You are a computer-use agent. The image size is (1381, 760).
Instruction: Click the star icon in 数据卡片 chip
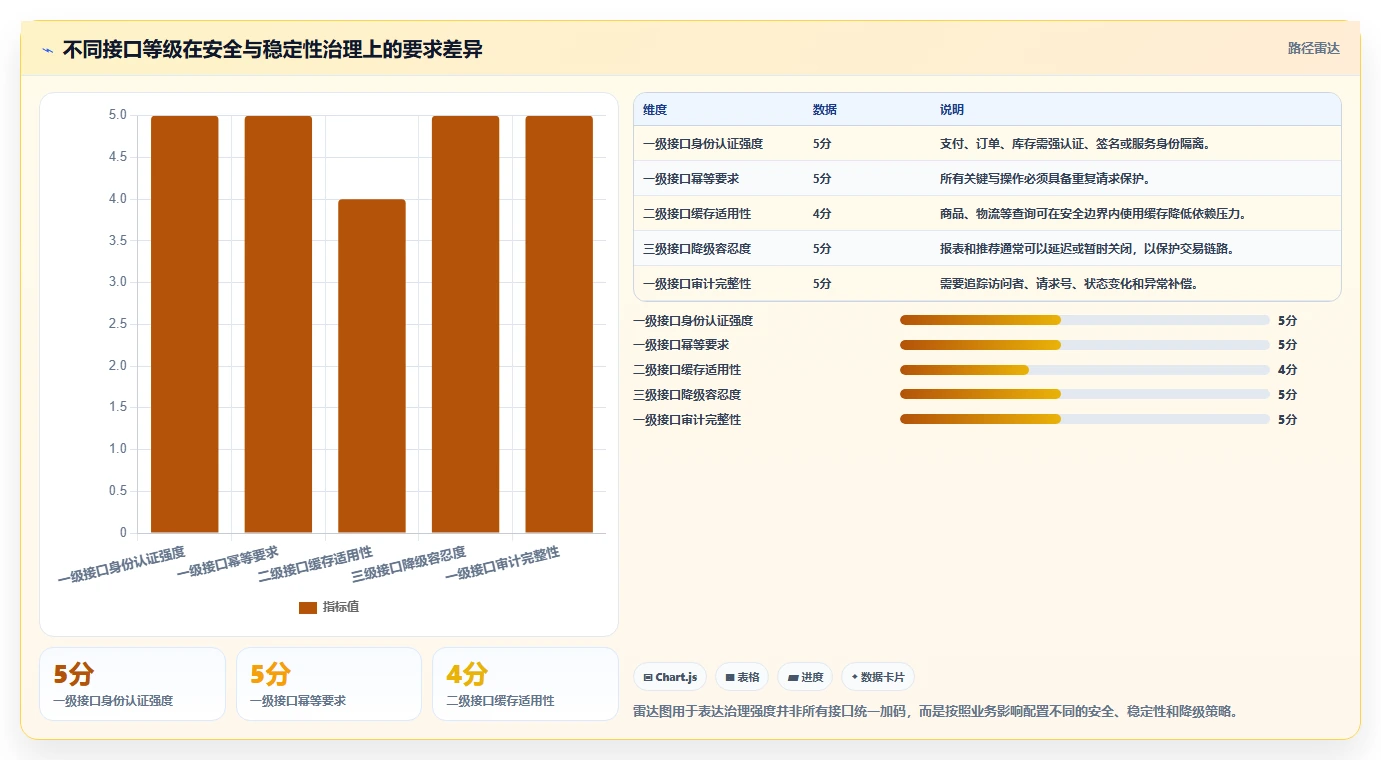pyautogui.click(x=855, y=677)
